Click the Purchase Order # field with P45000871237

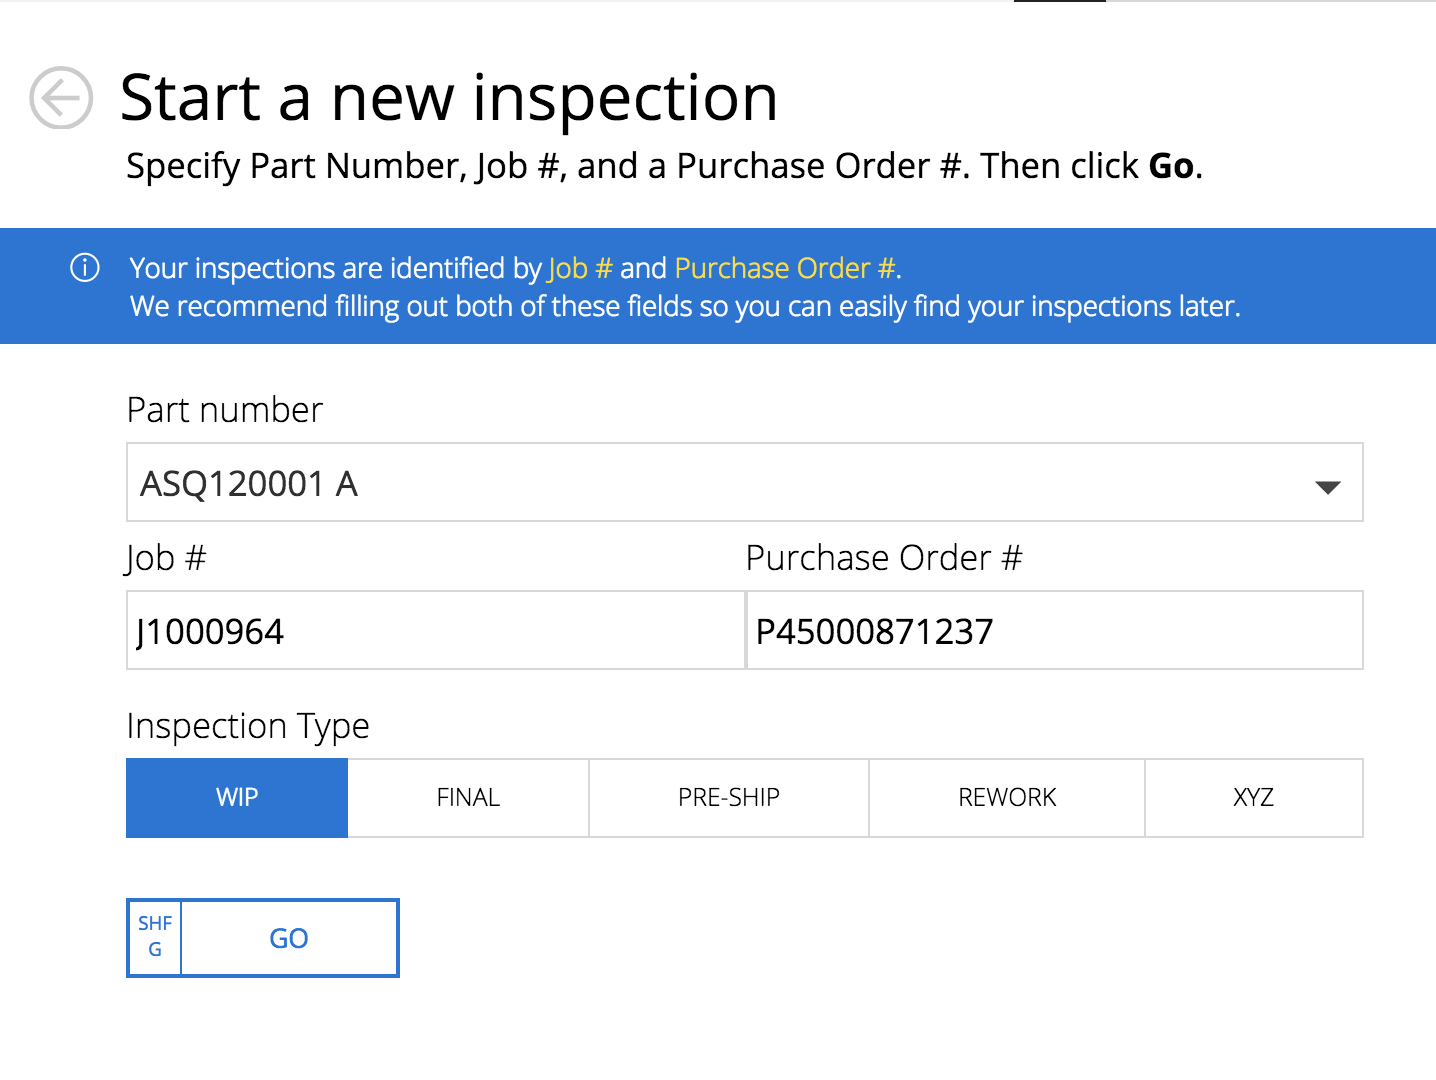click(x=1054, y=631)
